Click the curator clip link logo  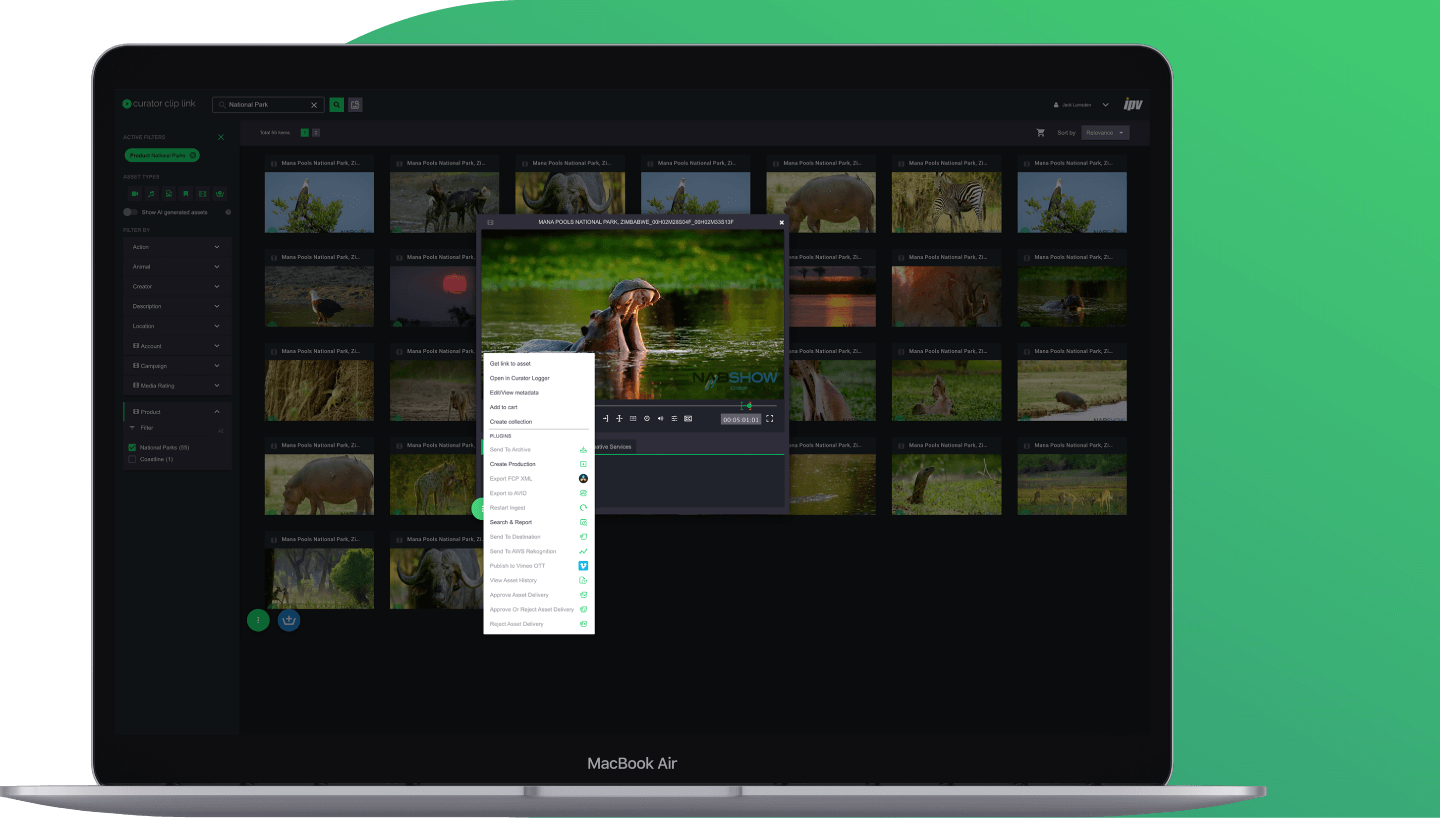pos(159,104)
